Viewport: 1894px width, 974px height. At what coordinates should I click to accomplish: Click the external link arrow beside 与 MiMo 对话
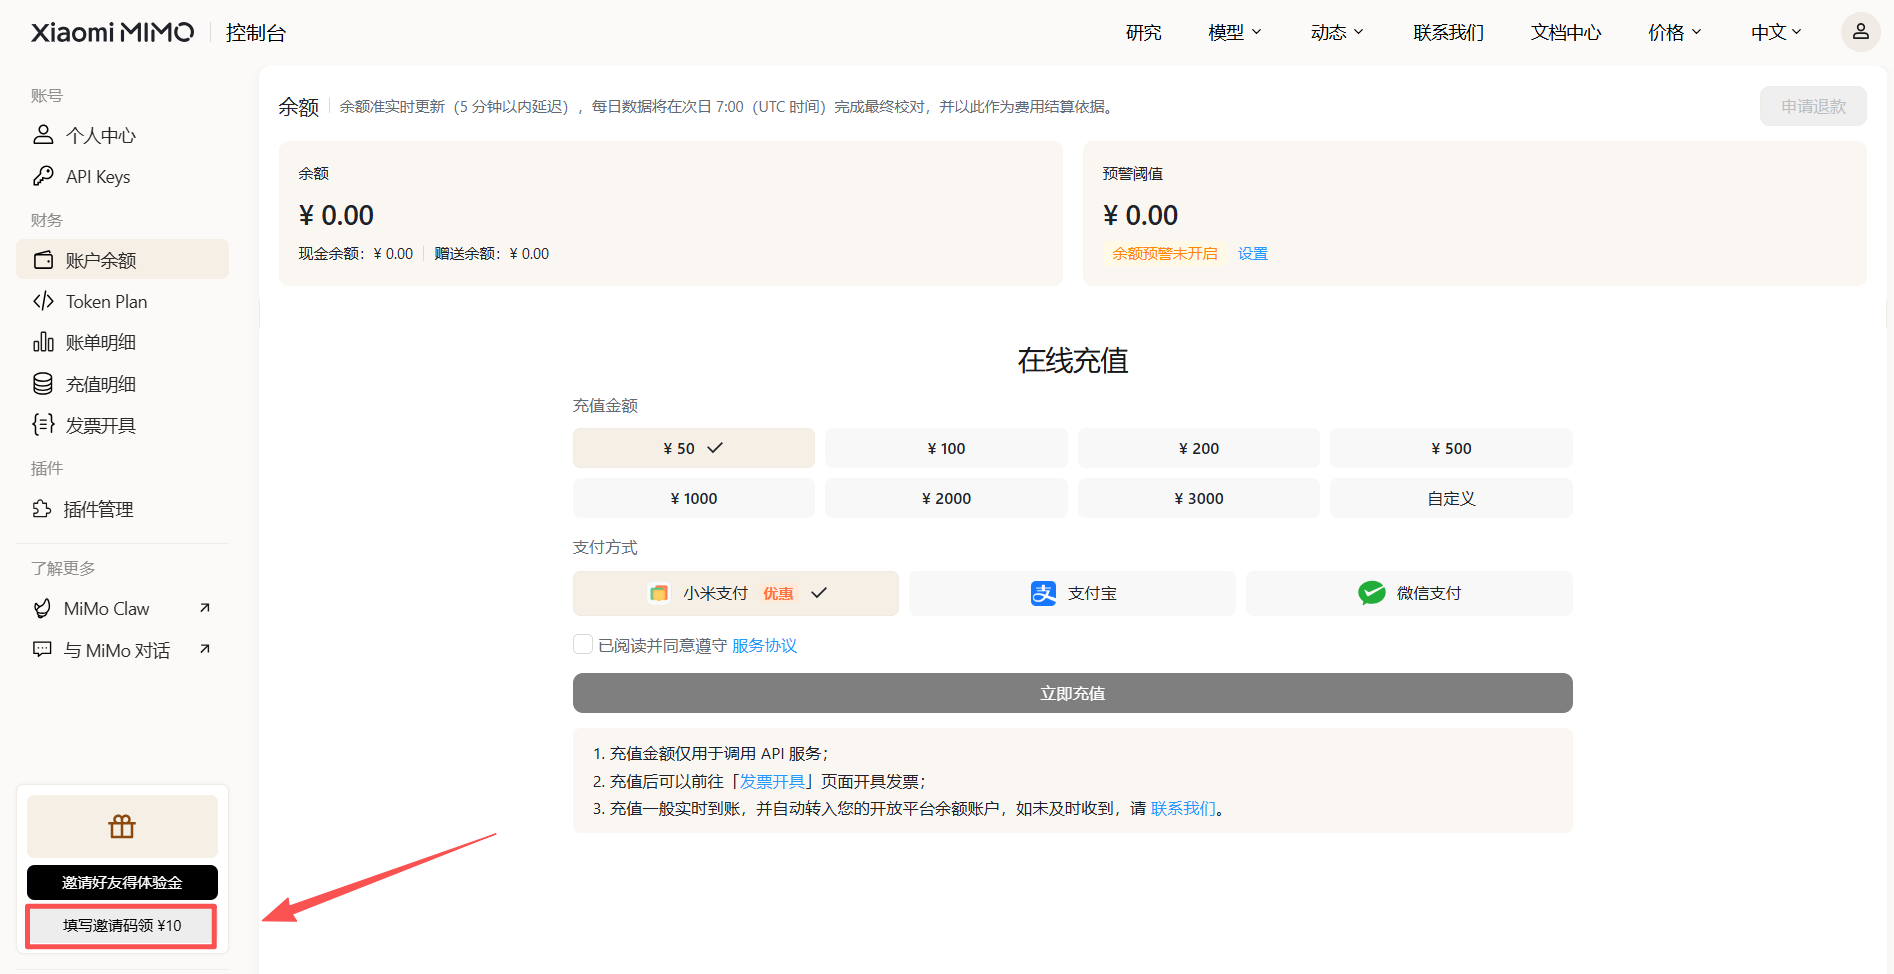point(205,649)
